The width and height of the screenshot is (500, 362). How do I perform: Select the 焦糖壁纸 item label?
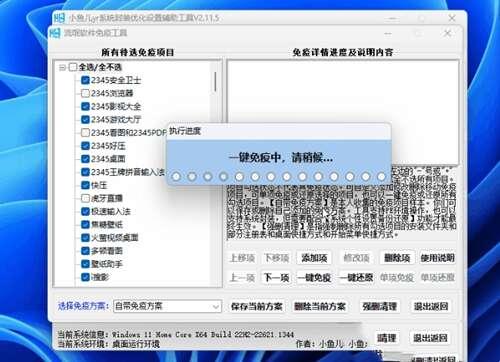pyautogui.click(x=107, y=225)
